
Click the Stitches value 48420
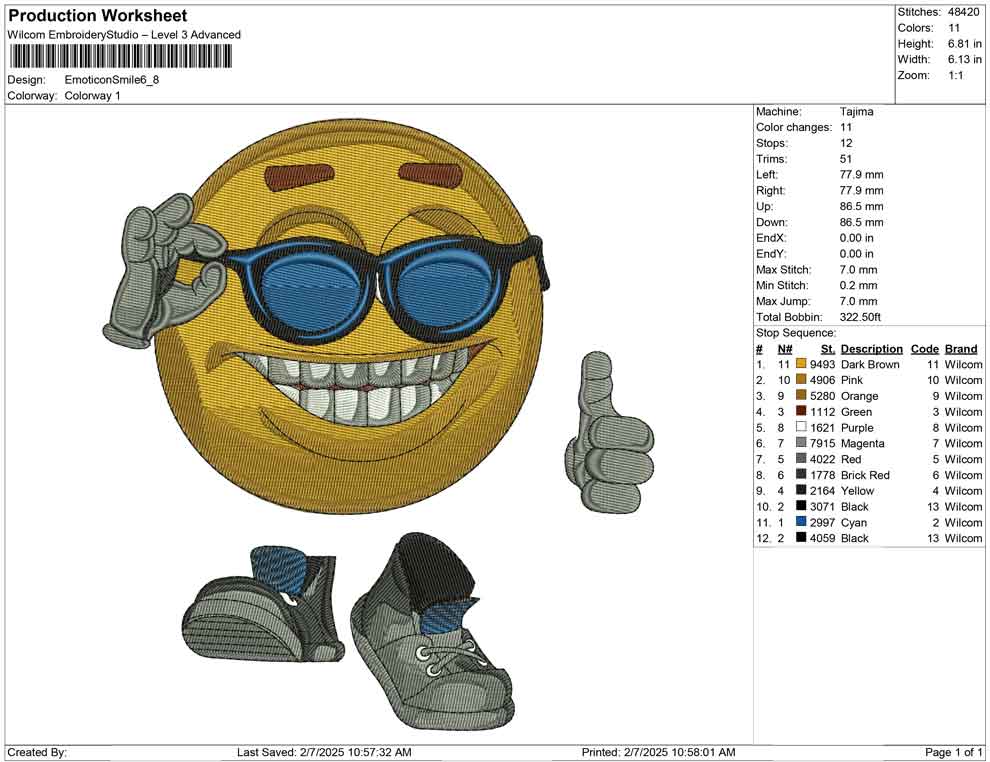(x=963, y=12)
